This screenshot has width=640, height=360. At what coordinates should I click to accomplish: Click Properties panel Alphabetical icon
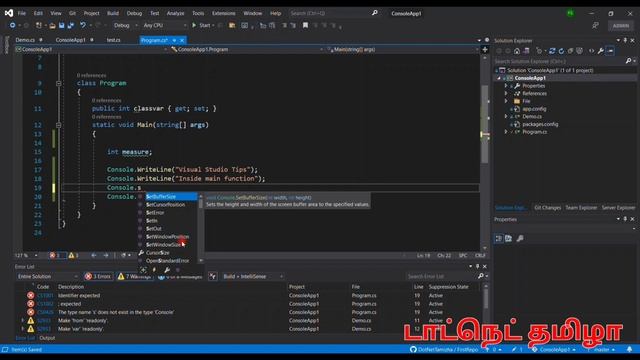509,238
